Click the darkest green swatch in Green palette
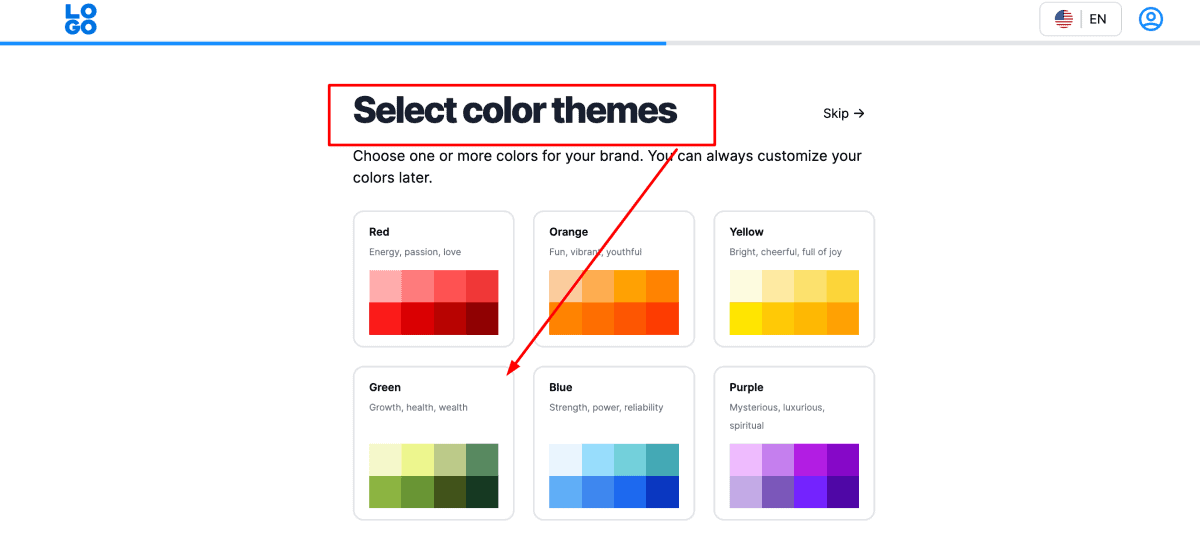 click(482, 492)
